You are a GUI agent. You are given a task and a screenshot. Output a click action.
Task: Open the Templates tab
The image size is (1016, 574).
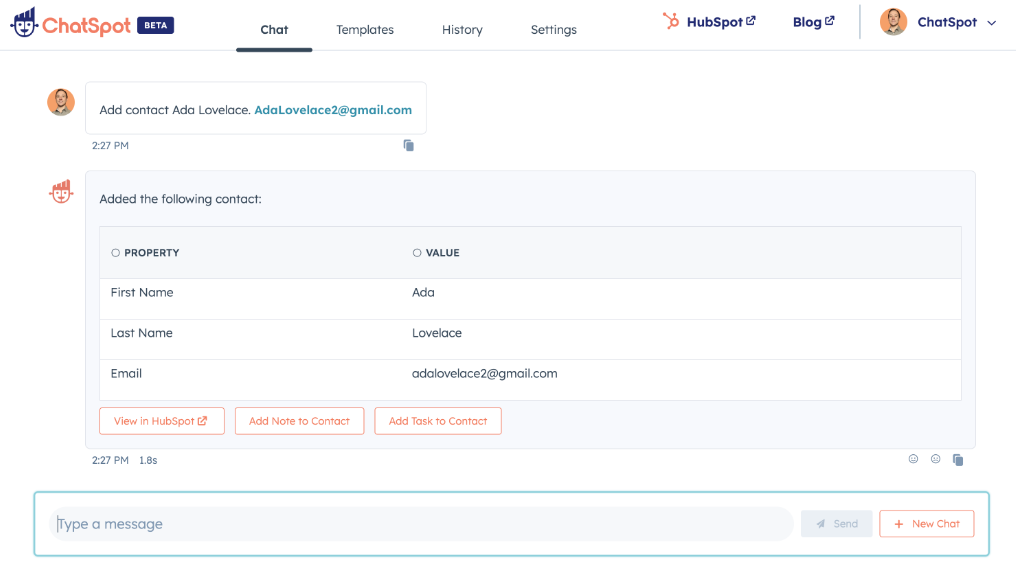pyautogui.click(x=365, y=30)
